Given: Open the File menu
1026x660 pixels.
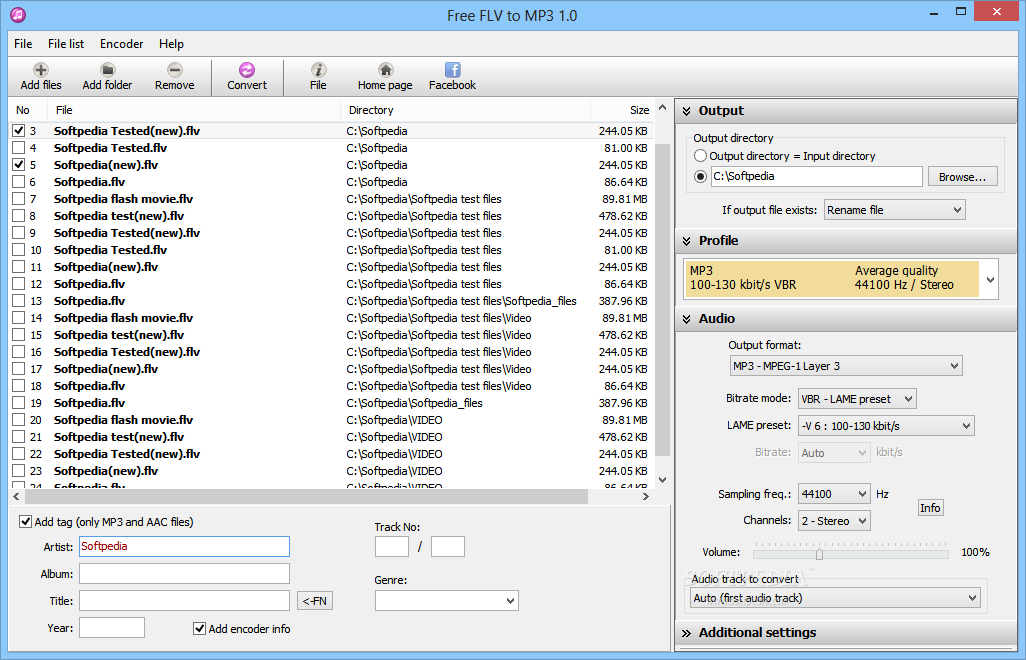Looking at the screenshot, I should (x=23, y=44).
